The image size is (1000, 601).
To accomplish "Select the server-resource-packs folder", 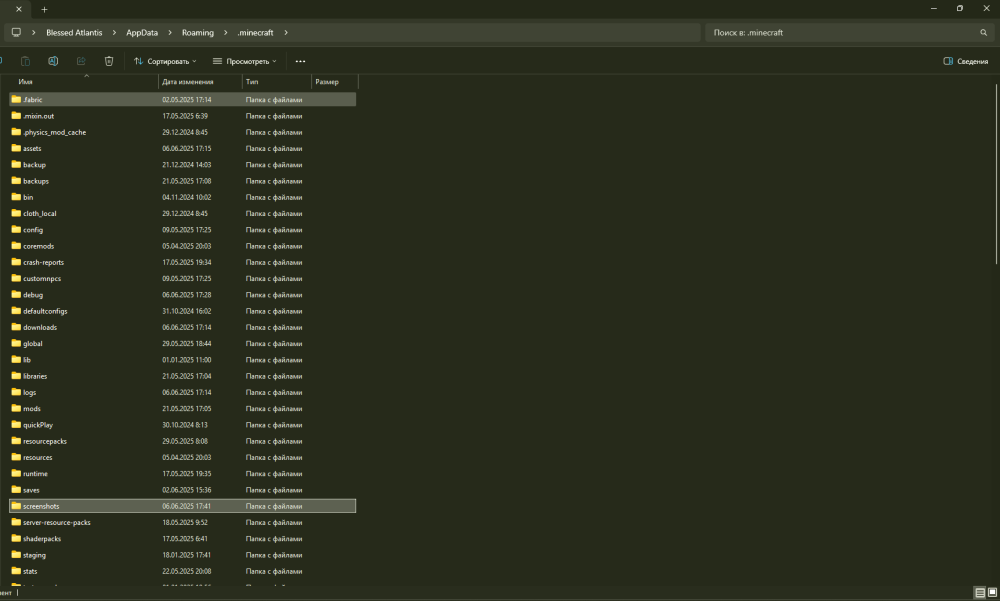I will point(182,523).
